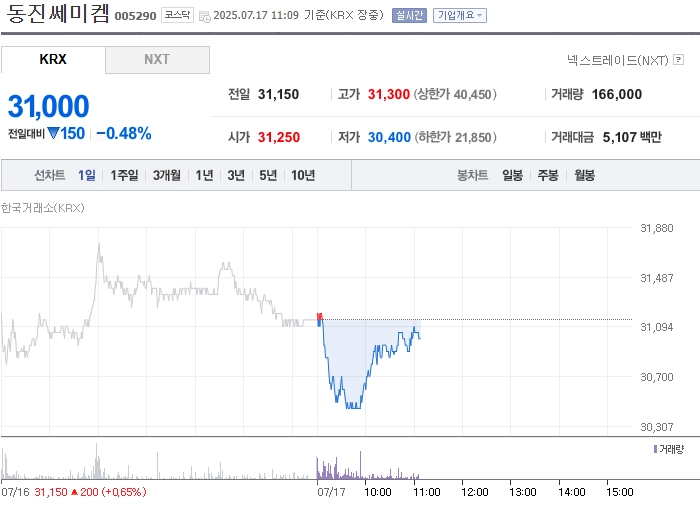This screenshot has width=700, height=505.
Task: Click the 시가 value 31,250
Action: pos(279,137)
